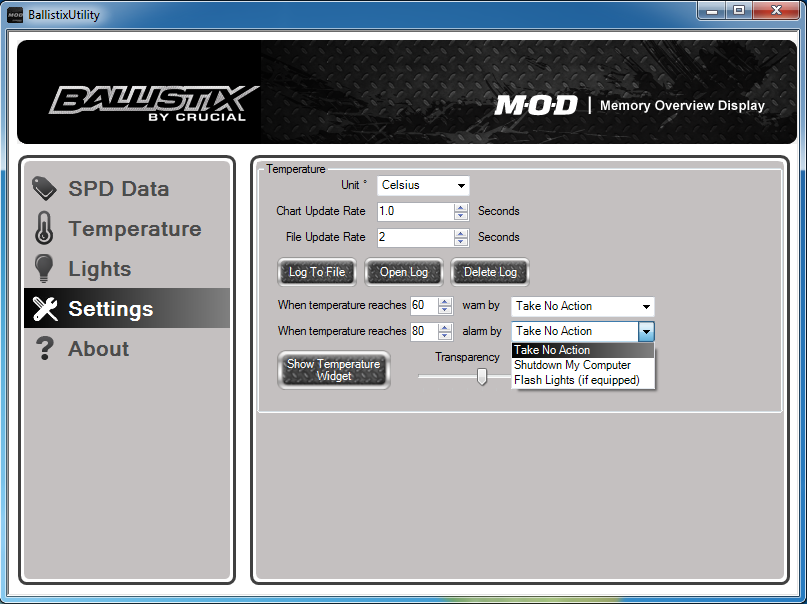Raise the alarm temperature threshold of 80
This screenshot has height=604, width=807.
click(445, 327)
